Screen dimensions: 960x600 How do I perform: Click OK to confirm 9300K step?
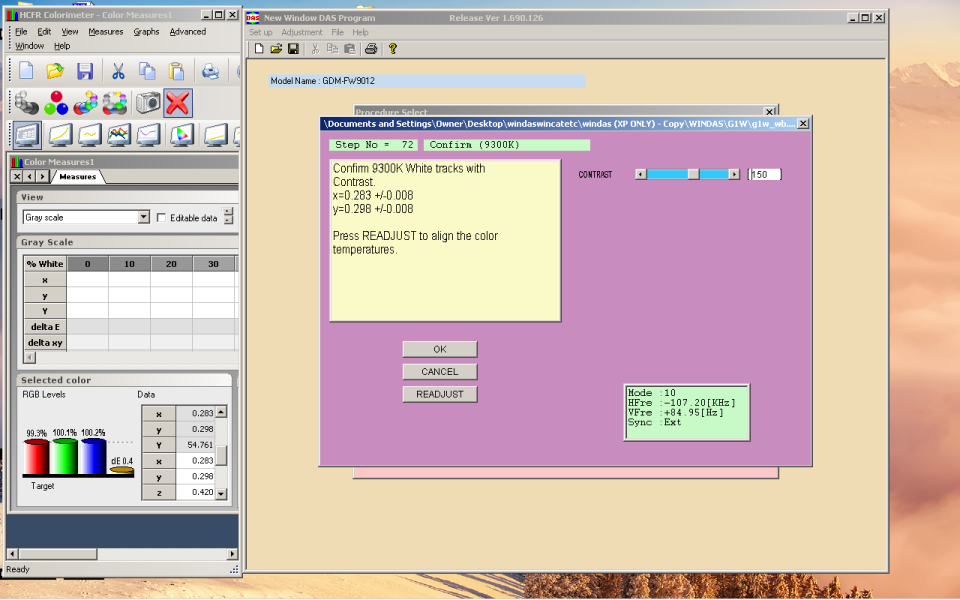[440, 349]
